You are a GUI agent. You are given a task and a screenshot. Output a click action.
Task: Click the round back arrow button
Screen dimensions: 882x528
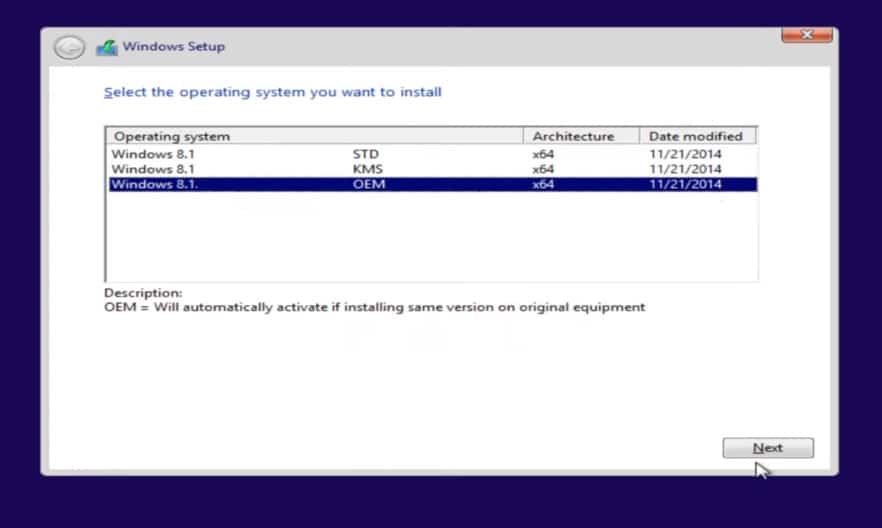pyautogui.click(x=69, y=47)
